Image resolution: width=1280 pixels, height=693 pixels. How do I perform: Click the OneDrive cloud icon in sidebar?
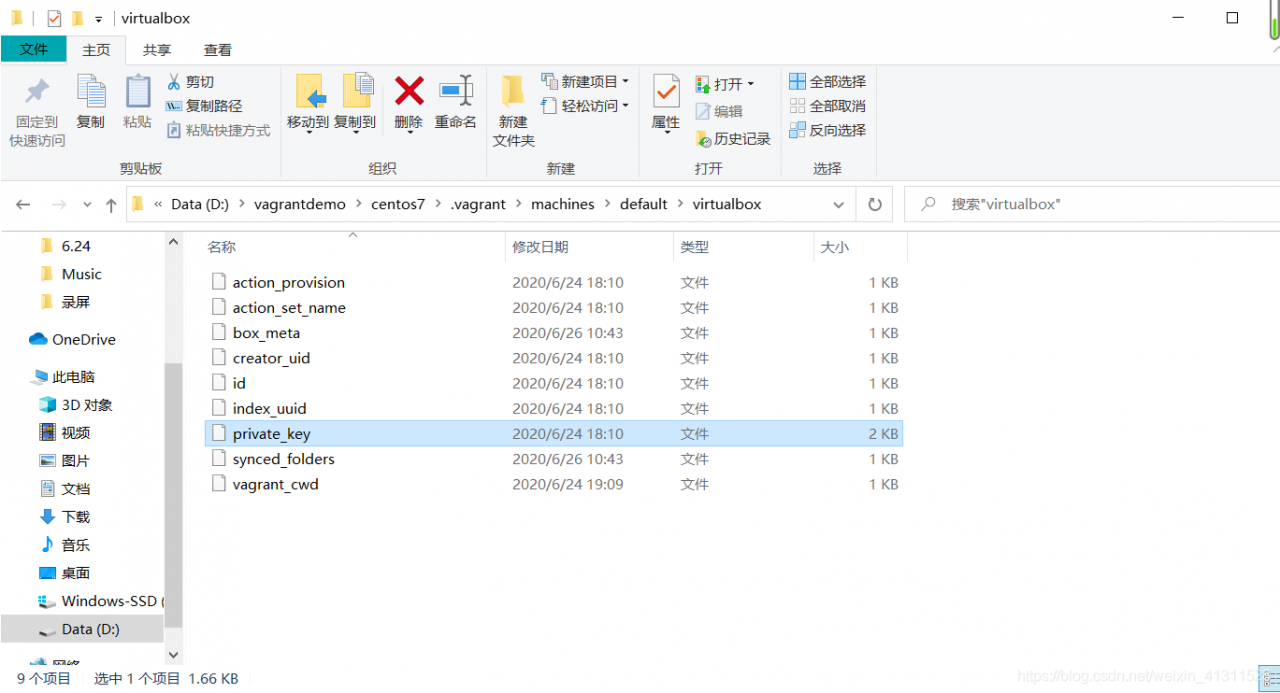[39, 339]
